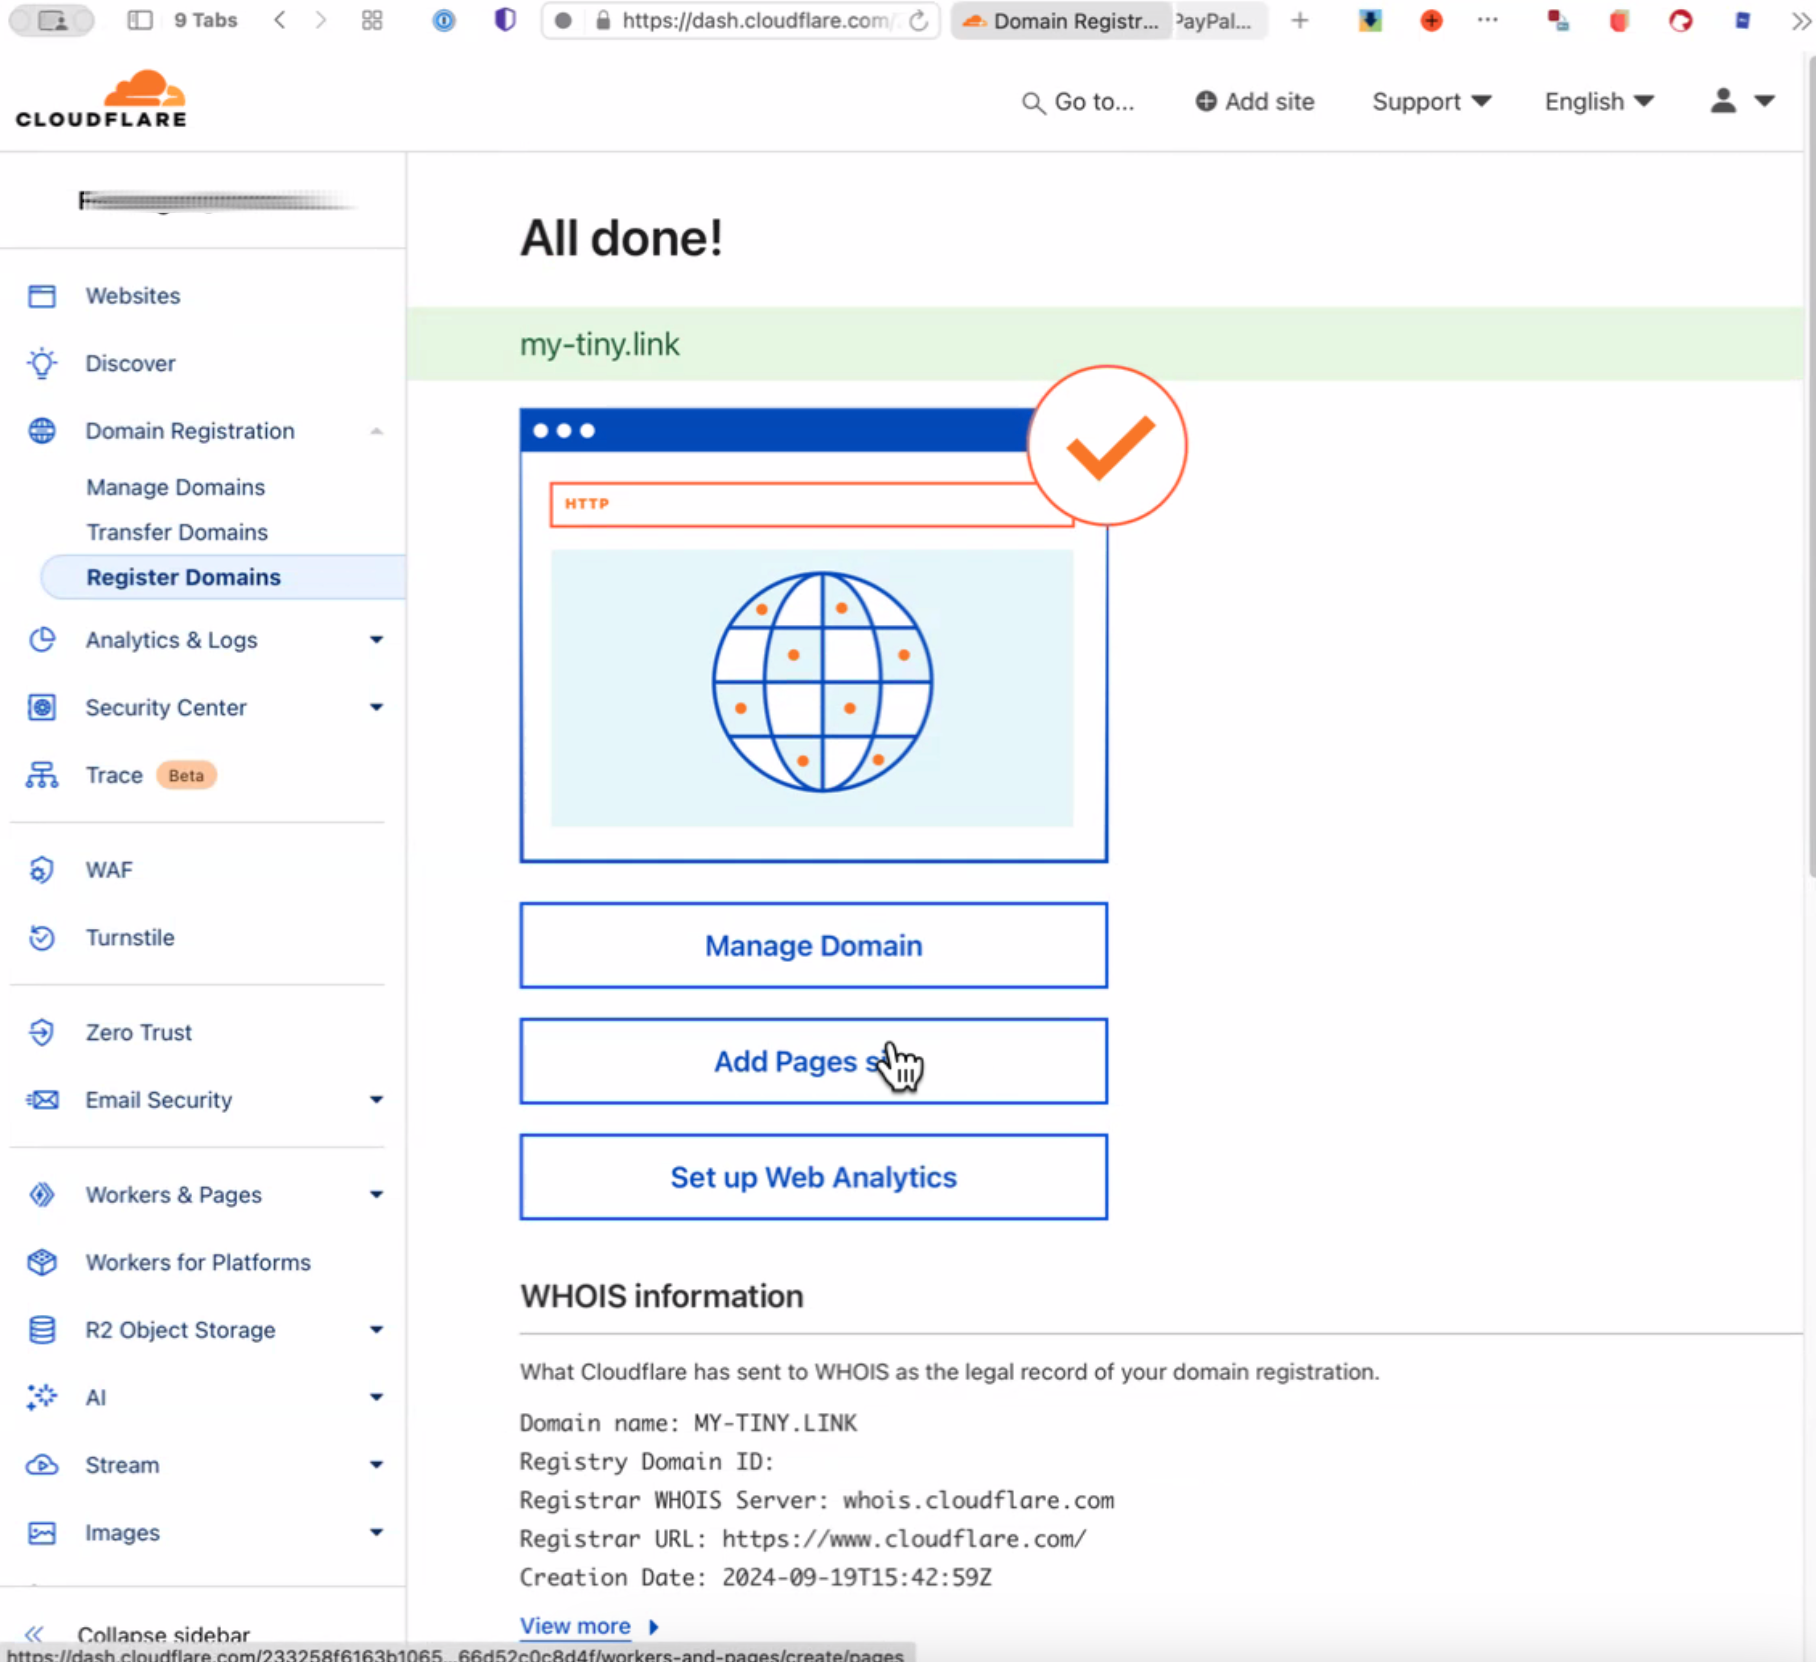Expand the Stream submenu arrow
This screenshot has width=1816, height=1662.
click(x=377, y=1465)
